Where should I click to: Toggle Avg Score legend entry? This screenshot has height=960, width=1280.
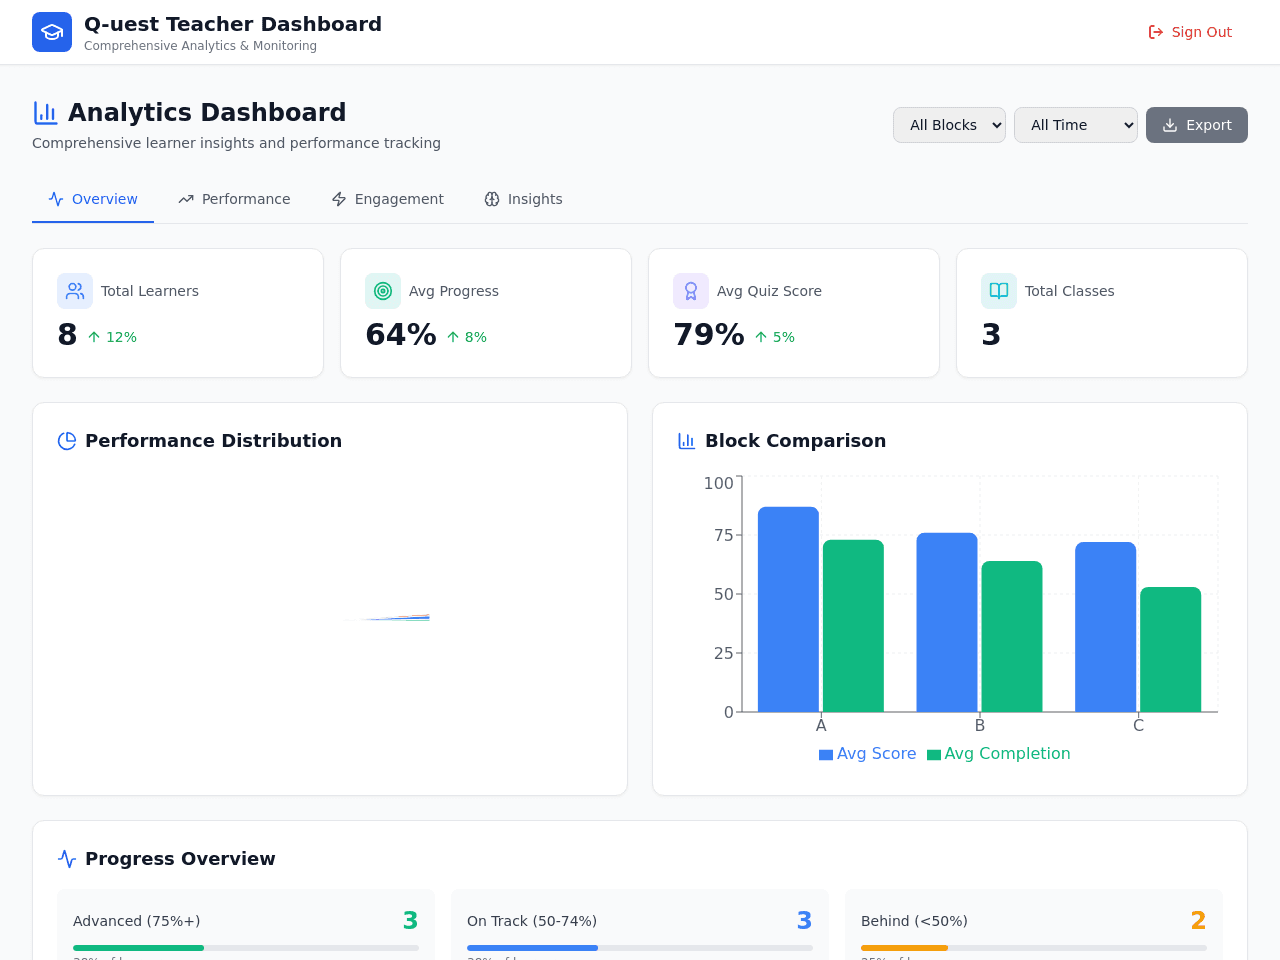click(867, 754)
